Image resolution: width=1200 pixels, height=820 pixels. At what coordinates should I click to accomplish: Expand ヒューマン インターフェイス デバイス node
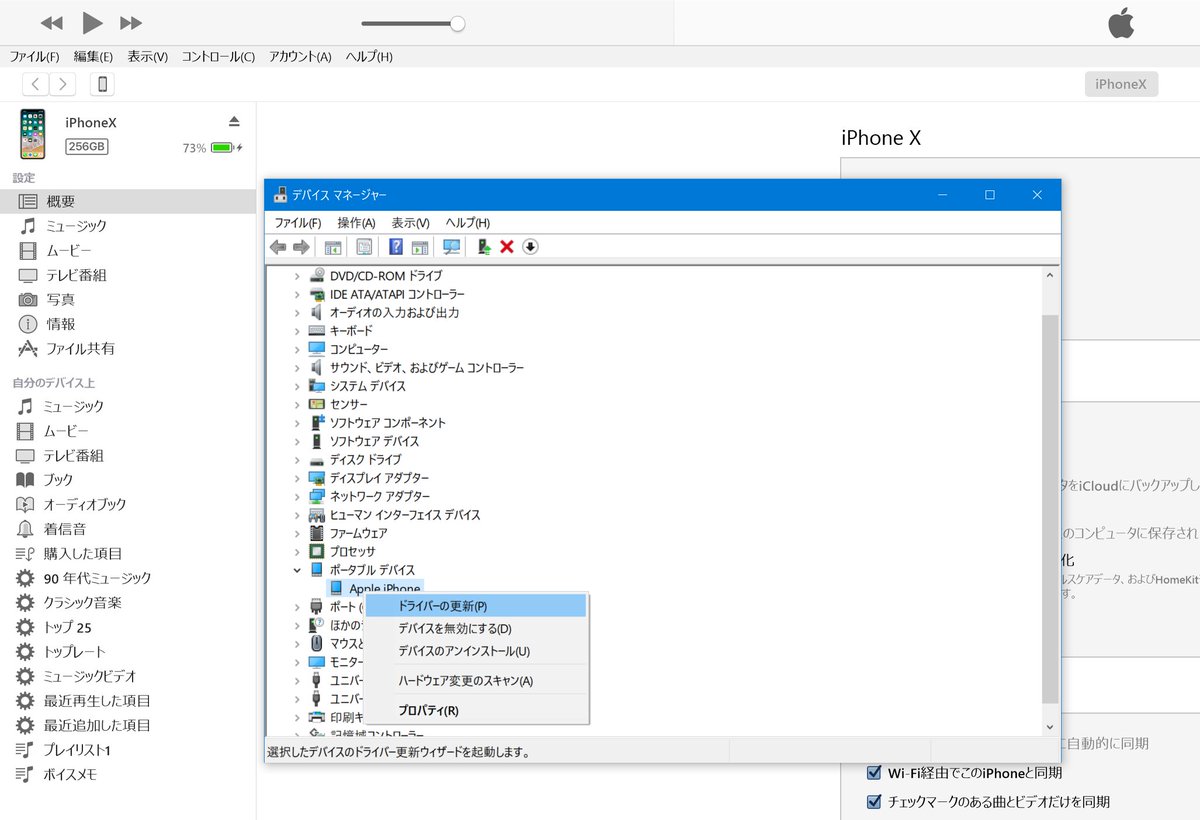pos(297,515)
